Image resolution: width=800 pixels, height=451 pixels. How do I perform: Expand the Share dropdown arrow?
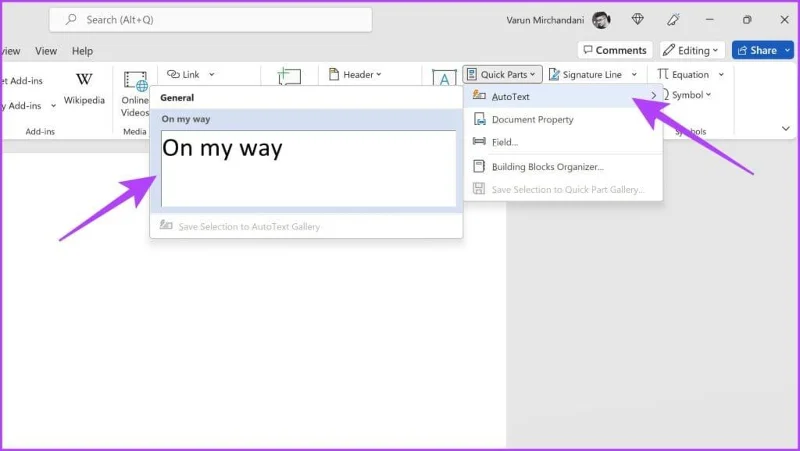point(788,50)
